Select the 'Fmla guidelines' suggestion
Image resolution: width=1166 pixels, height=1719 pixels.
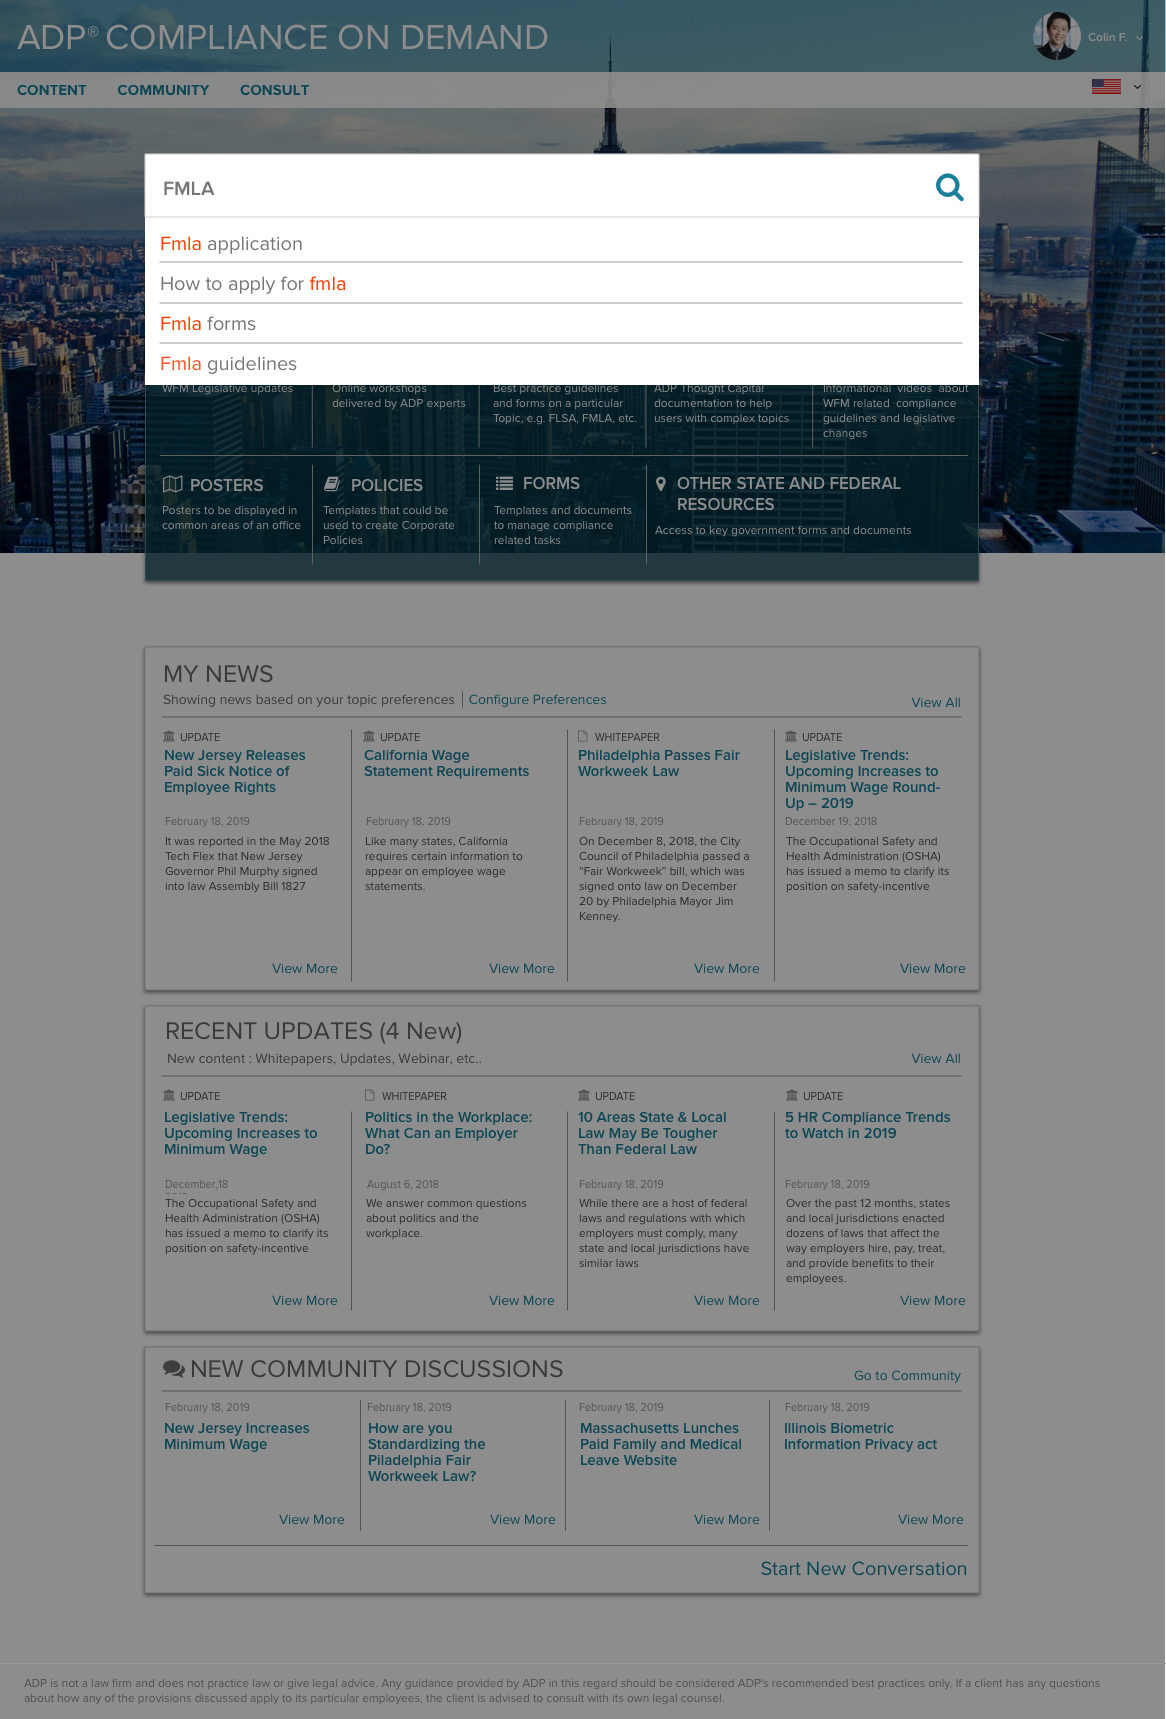click(561, 364)
